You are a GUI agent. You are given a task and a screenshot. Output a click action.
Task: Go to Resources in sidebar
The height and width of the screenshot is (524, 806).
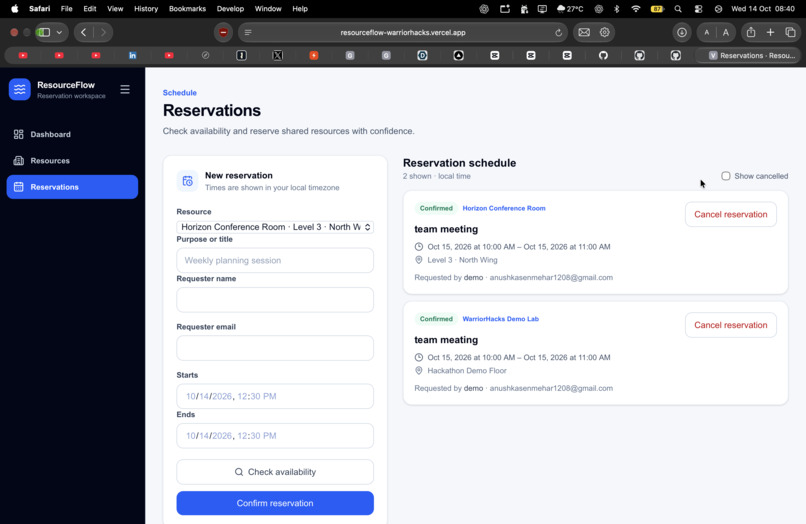click(x=72, y=160)
